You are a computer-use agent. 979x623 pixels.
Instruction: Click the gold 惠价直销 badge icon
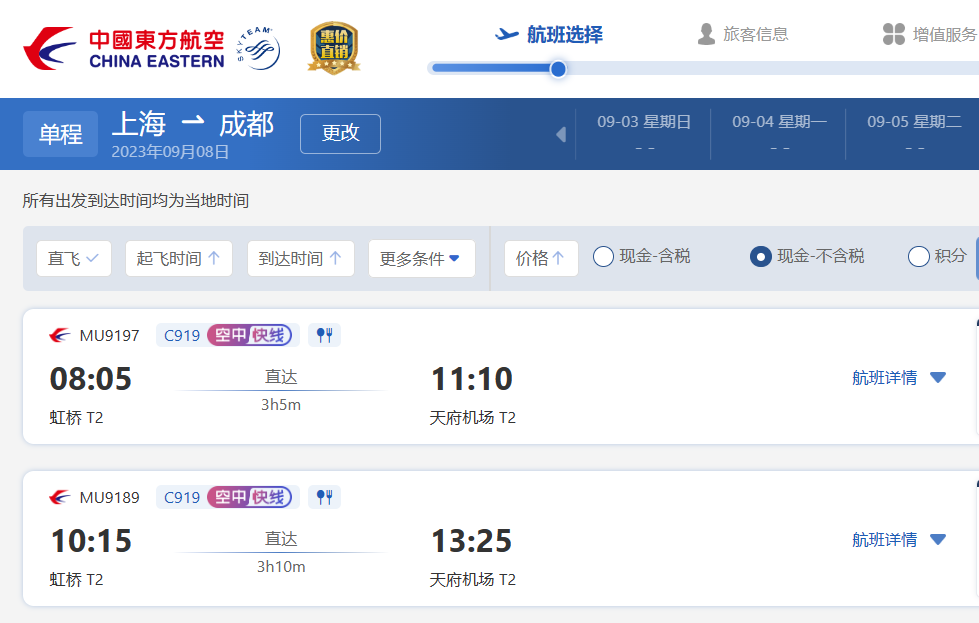point(334,48)
